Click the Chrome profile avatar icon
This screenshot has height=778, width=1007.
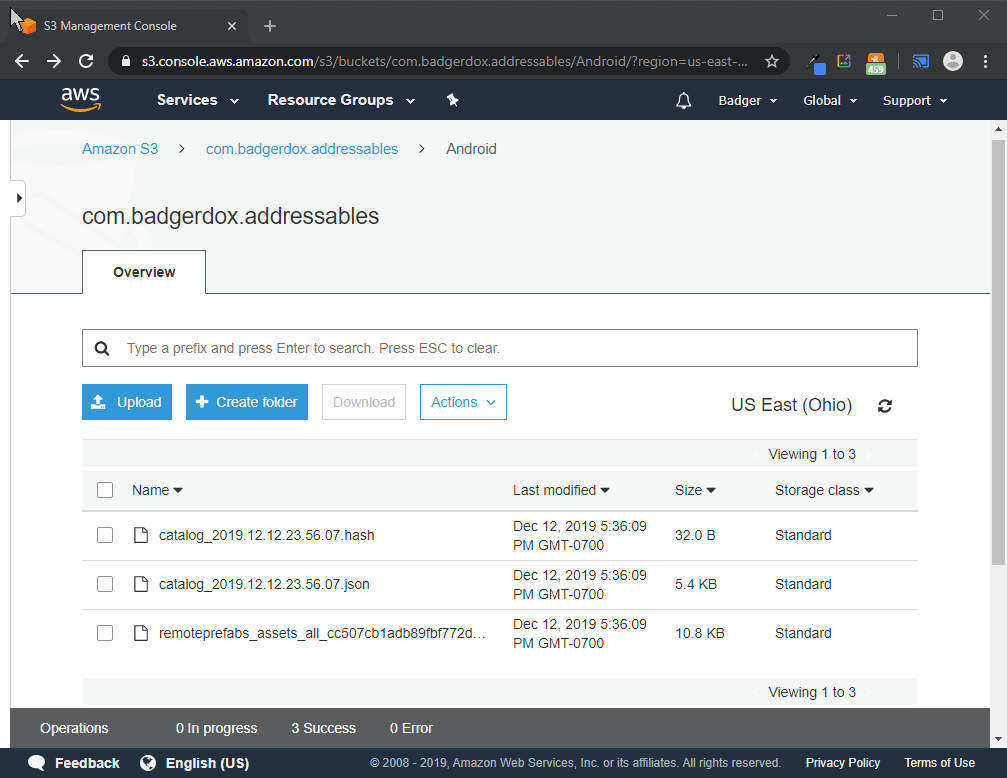pos(952,61)
